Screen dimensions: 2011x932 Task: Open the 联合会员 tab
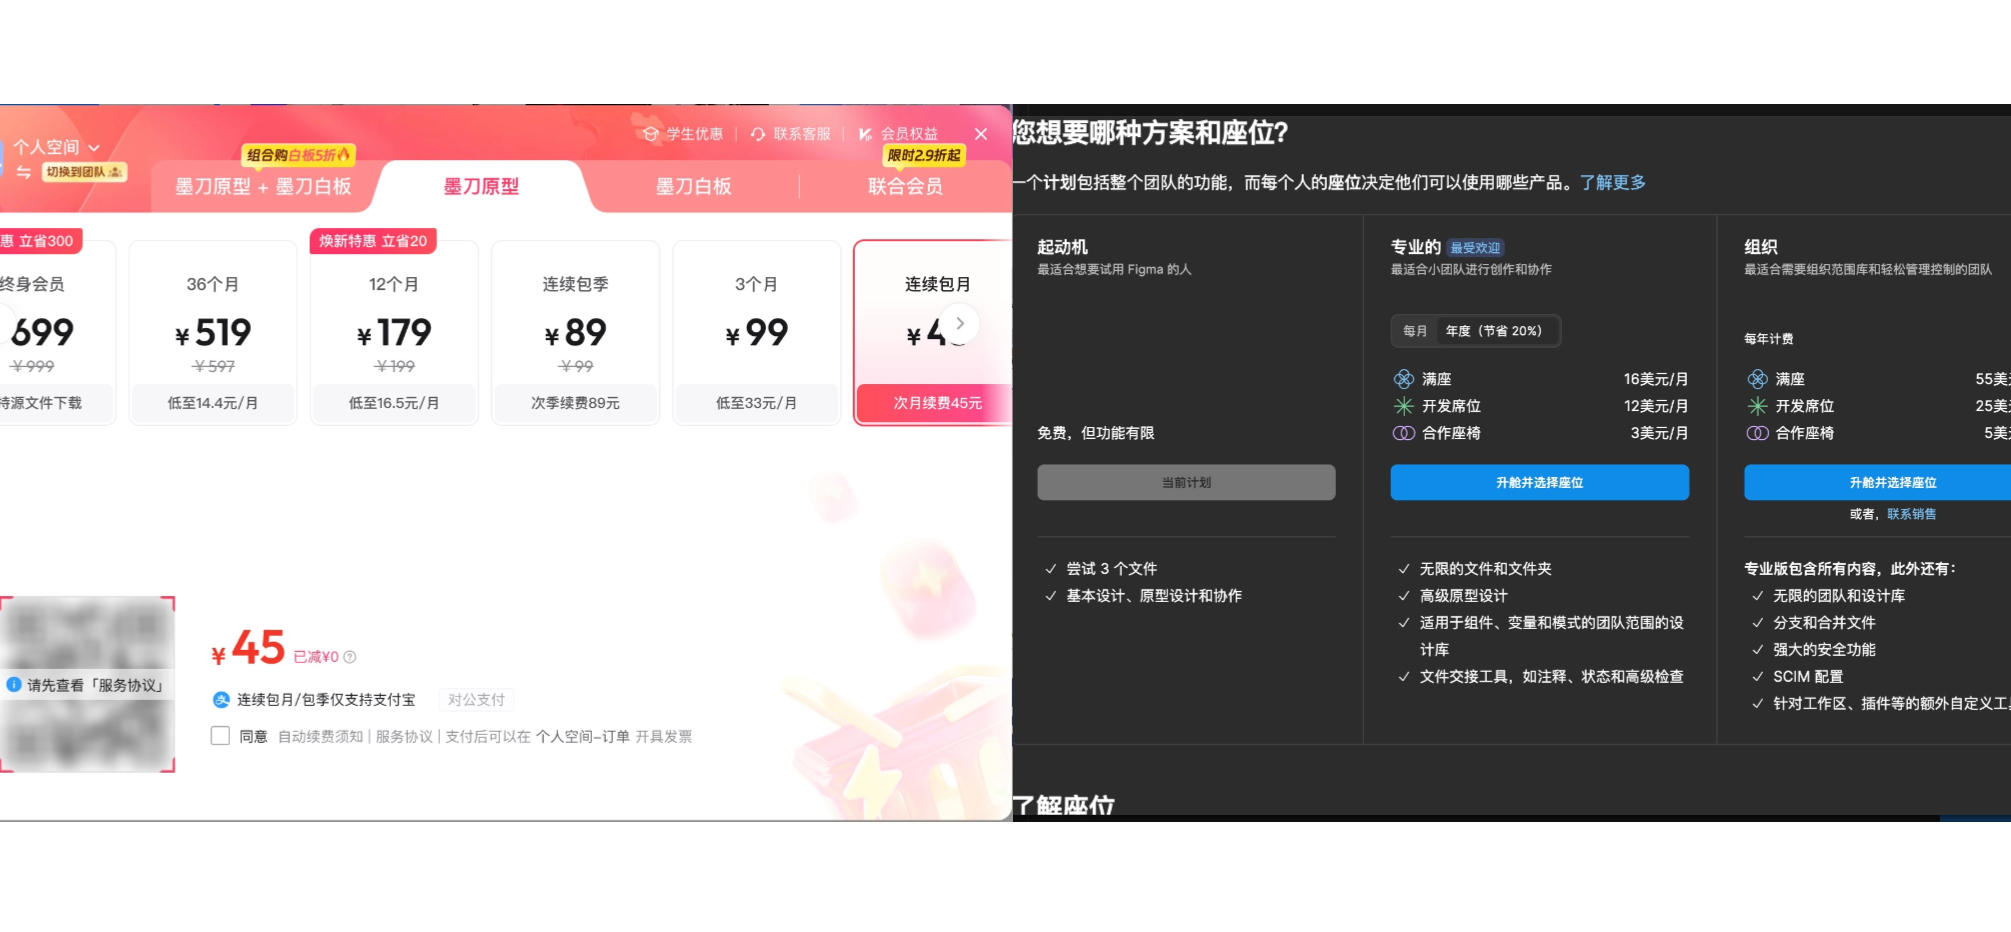905,186
